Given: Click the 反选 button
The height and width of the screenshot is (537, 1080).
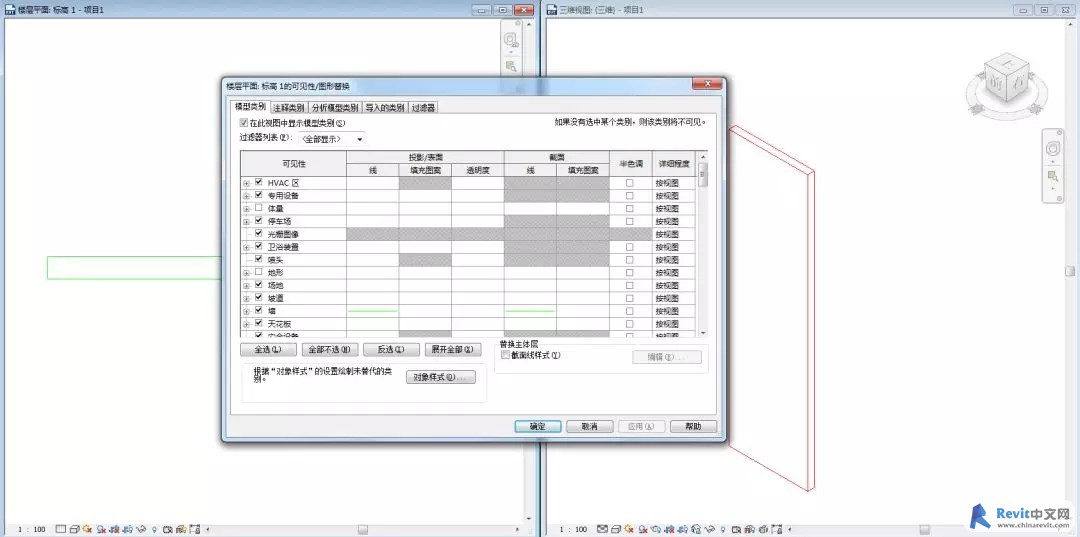Looking at the screenshot, I should click(391, 349).
